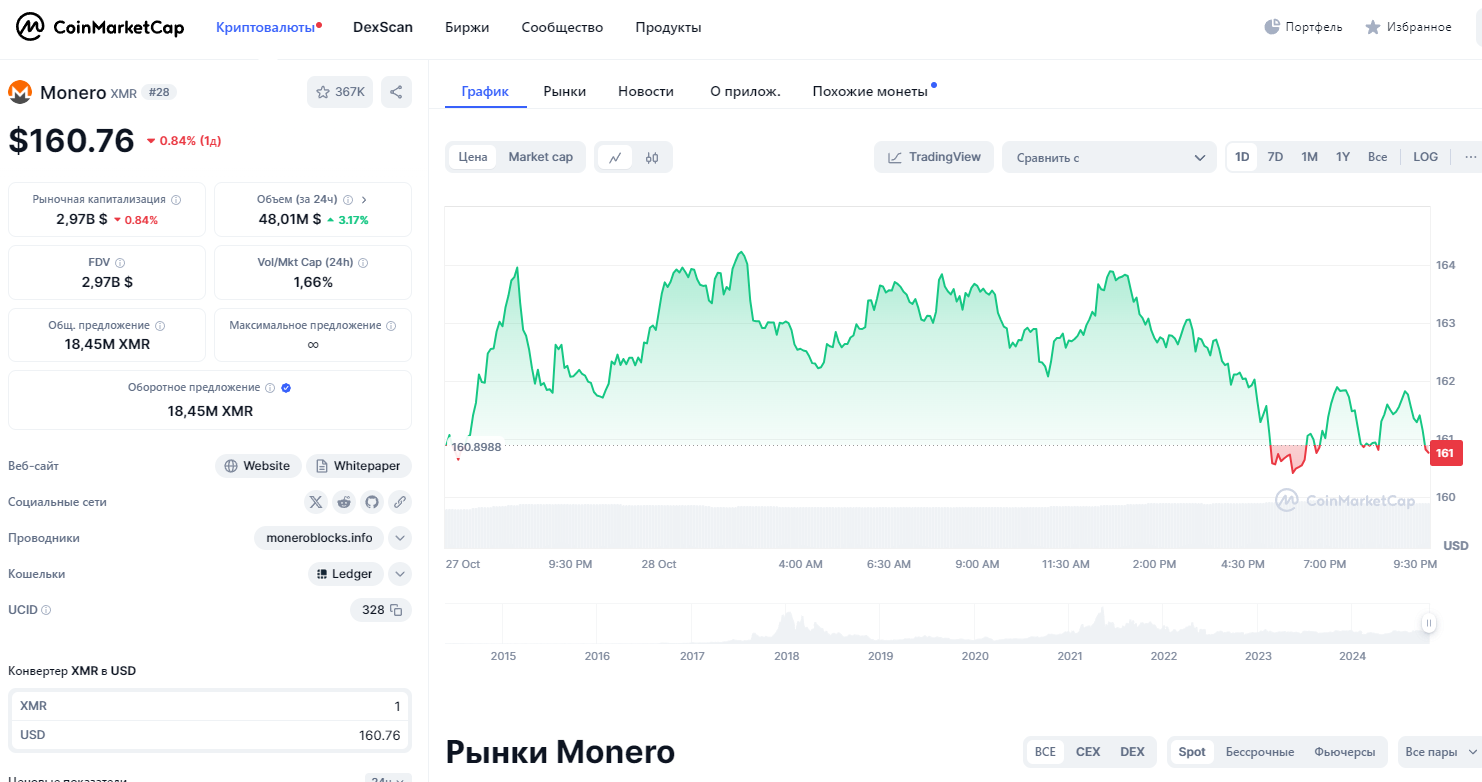Click the info icon next to Vol/Mkt Cap (24h)
The width and height of the screenshot is (1482, 782).
(x=363, y=263)
